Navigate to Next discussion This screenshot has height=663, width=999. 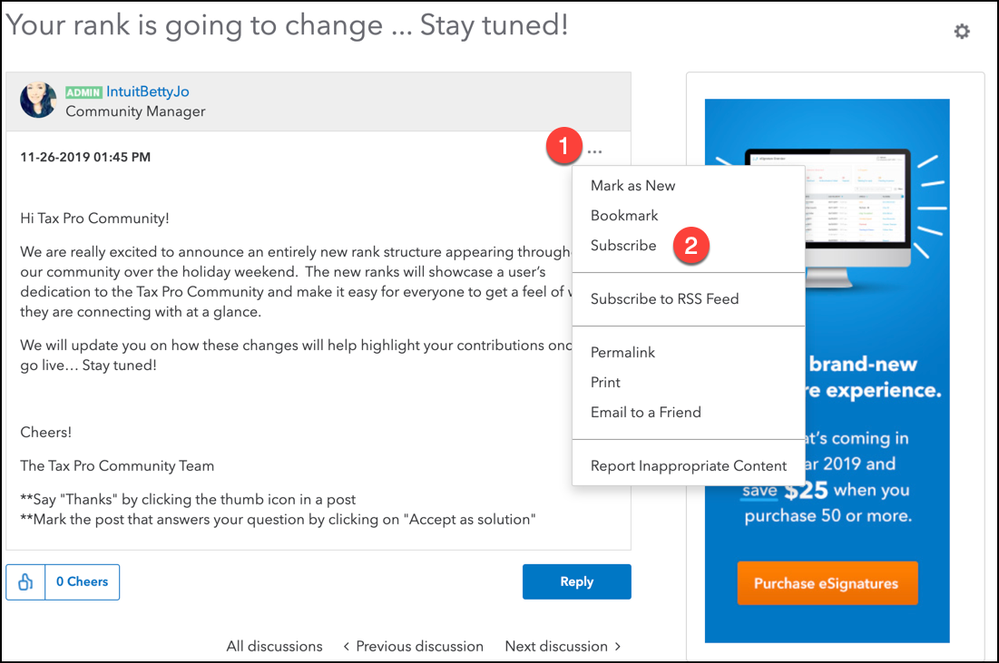[563, 646]
